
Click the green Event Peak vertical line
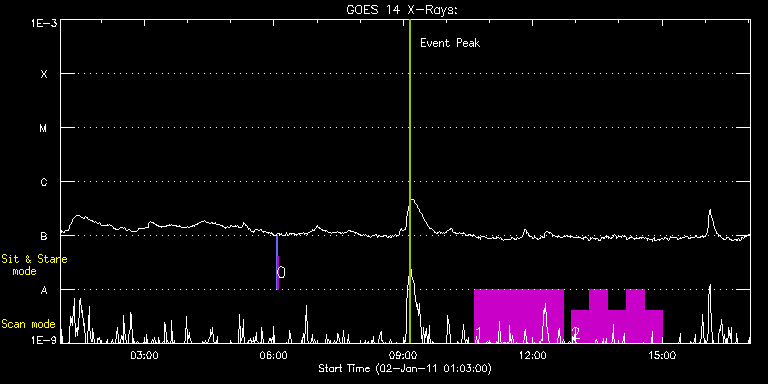click(409, 181)
